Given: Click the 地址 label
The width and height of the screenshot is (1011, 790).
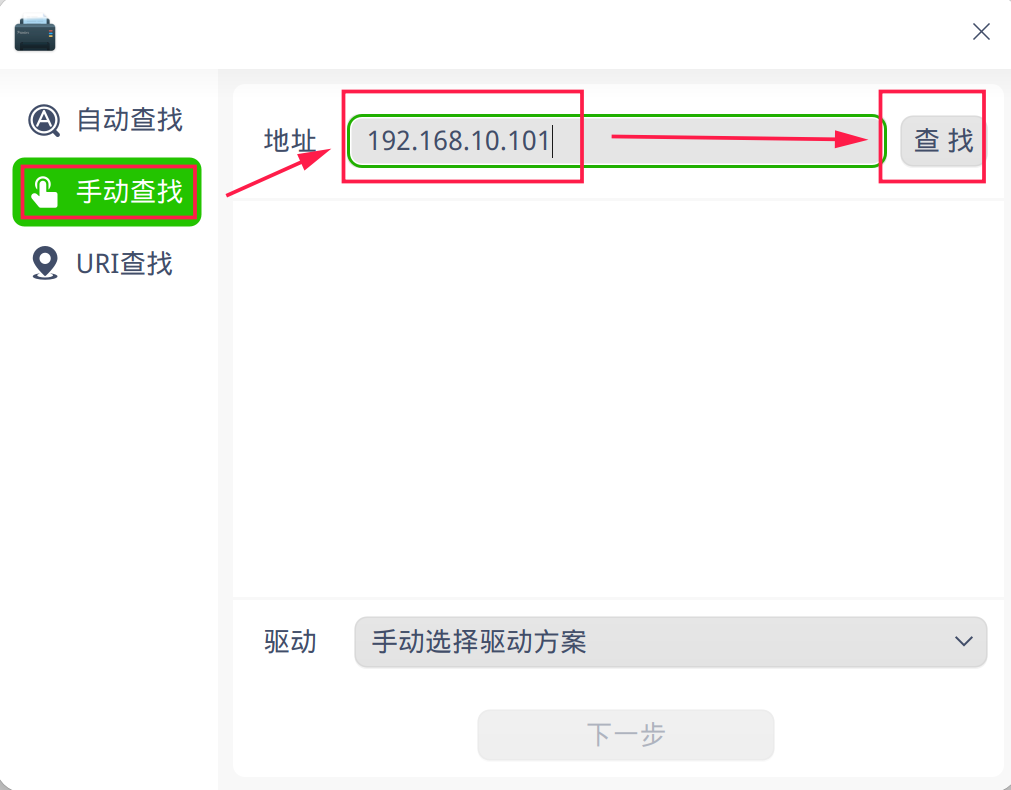Looking at the screenshot, I should 290,141.
